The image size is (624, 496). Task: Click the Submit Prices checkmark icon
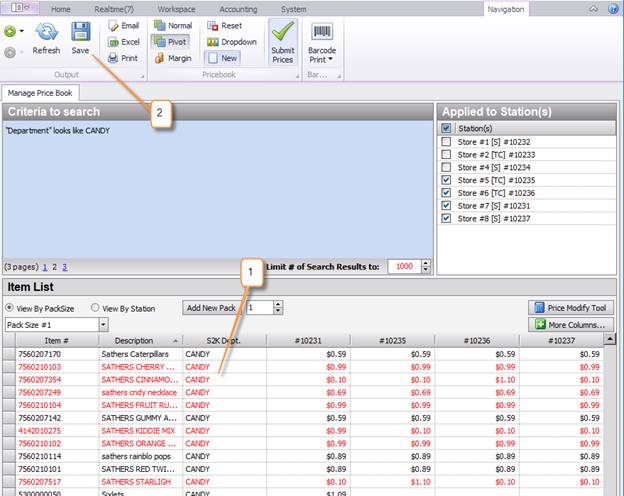coord(283,32)
